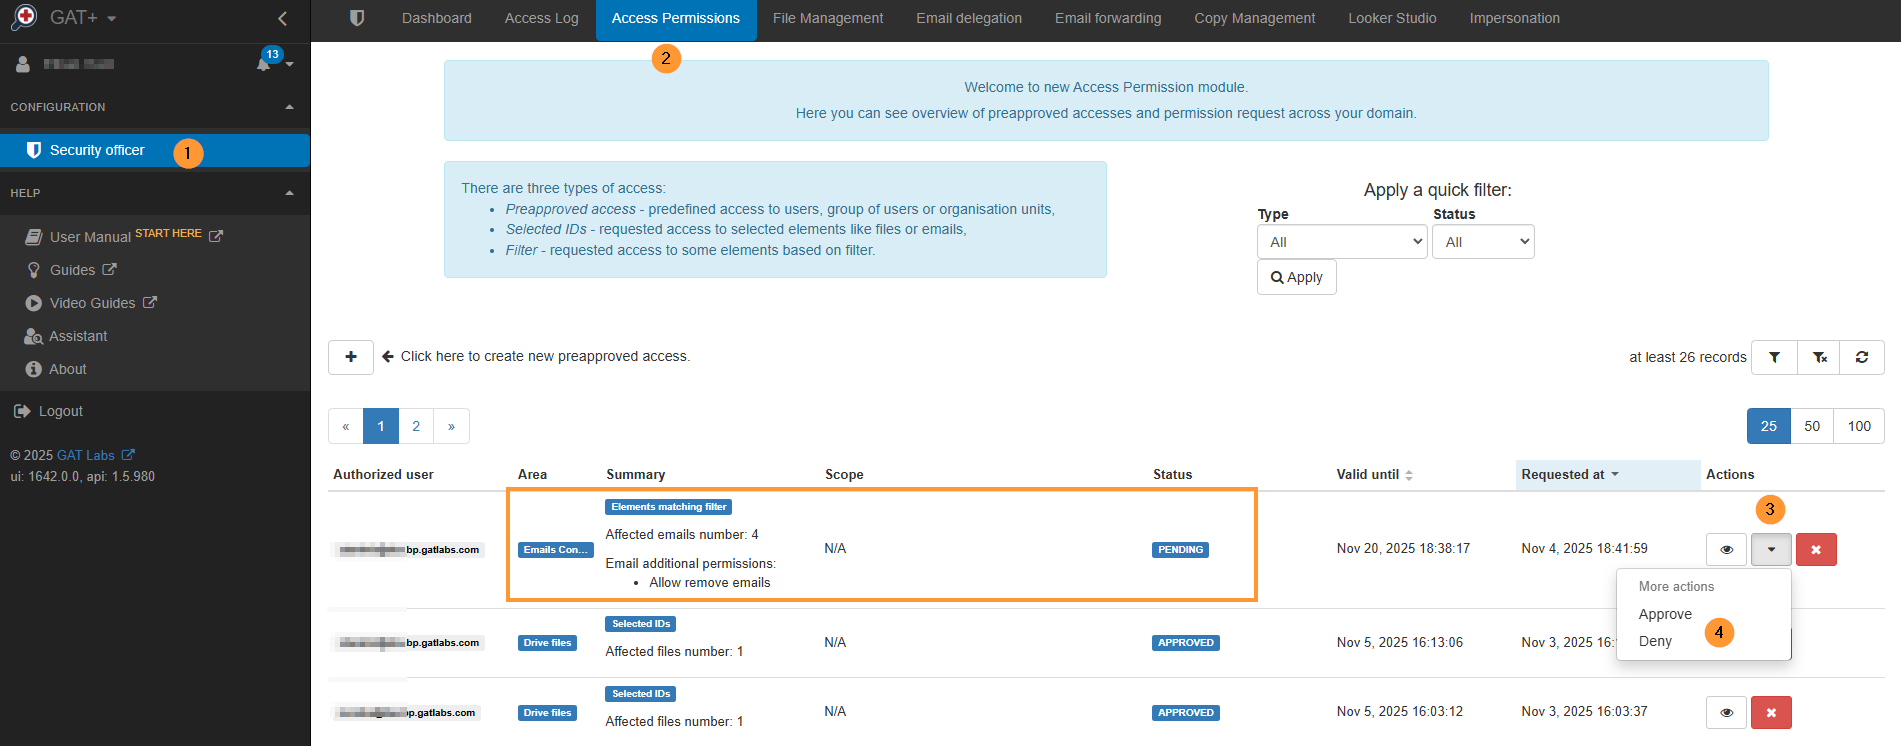Image resolution: width=1901 pixels, height=746 pixels.
Task: Click the GAT+ logo icon
Action: (24, 17)
